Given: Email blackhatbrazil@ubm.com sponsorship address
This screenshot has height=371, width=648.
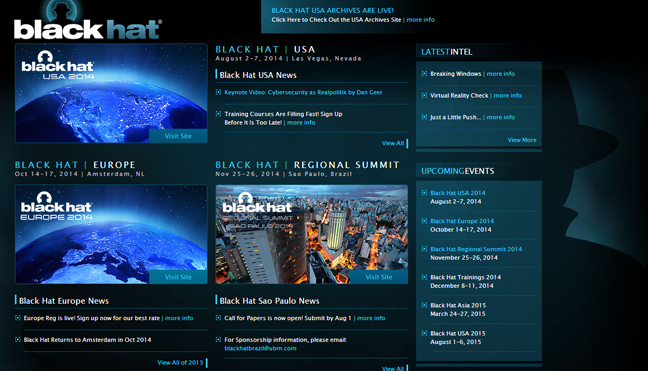Looking at the screenshot, I should (260, 348).
